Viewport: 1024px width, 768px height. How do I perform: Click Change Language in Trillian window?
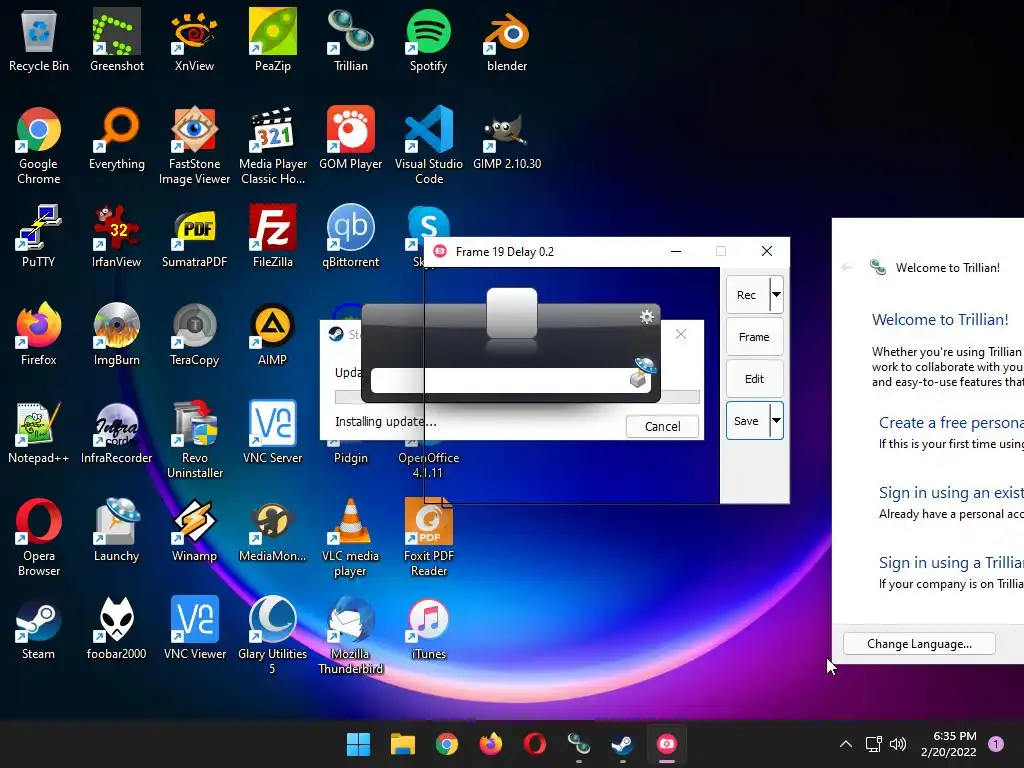919,644
